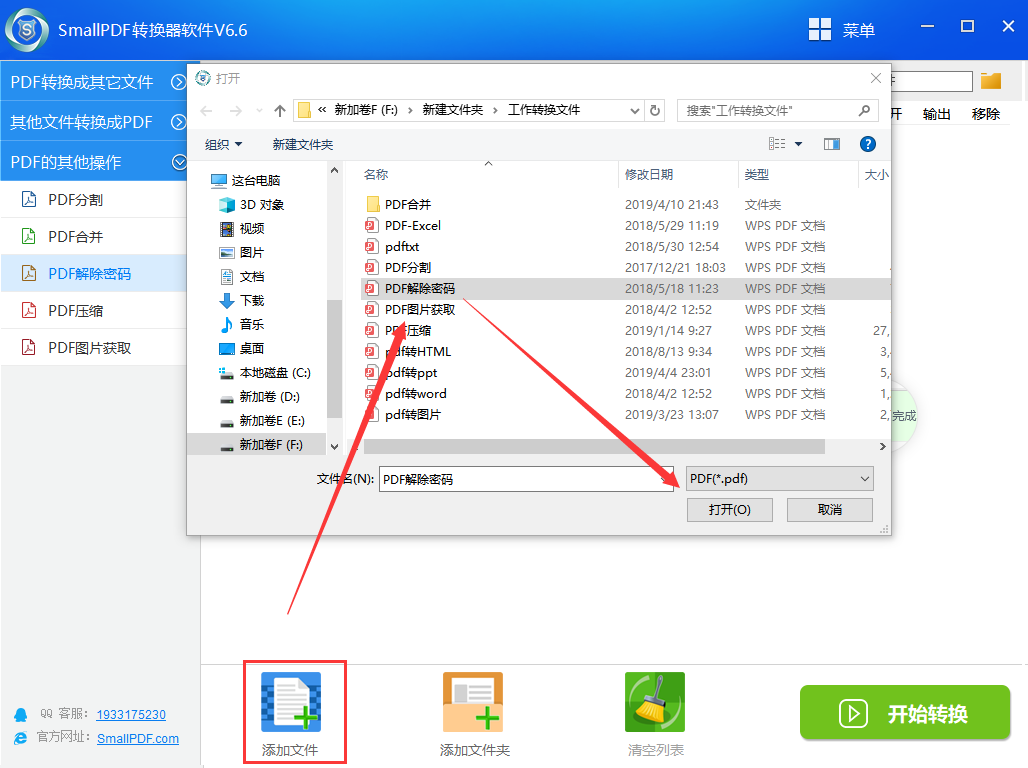The width and height of the screenshot is (1028, 768).
Task: Click the search 工作转换文件 box
Action: 778,110
